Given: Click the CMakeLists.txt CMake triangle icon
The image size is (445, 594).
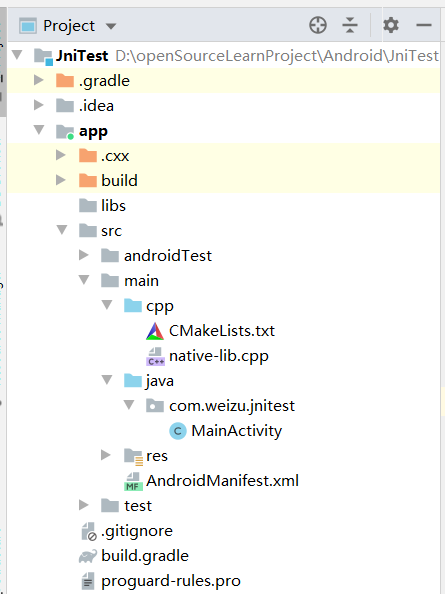Looking at the screenshot, I should [155, 331].
